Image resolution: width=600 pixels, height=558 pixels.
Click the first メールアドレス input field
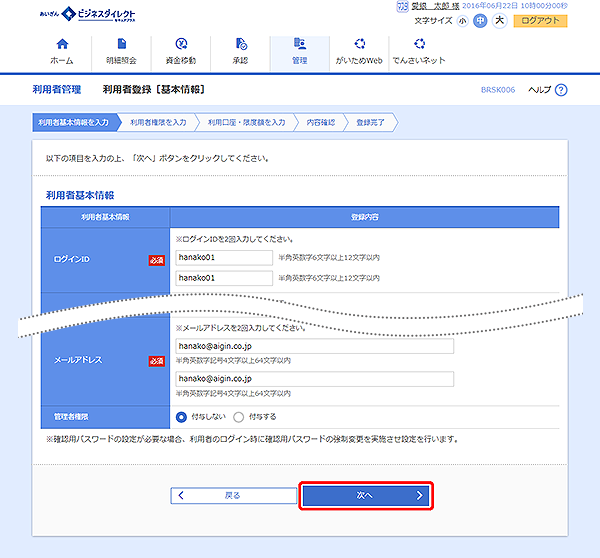(315, 346)
